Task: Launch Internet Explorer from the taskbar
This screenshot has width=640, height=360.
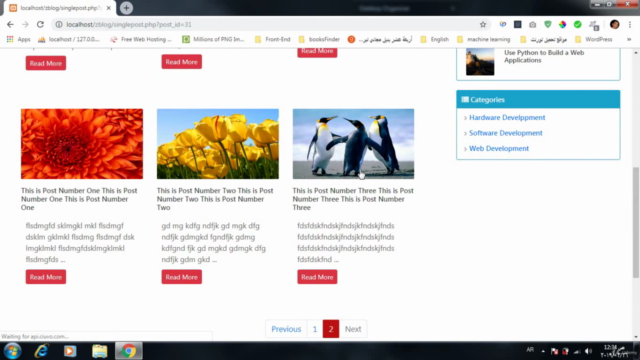Action: pyautogui.click(x=42, y=351)
